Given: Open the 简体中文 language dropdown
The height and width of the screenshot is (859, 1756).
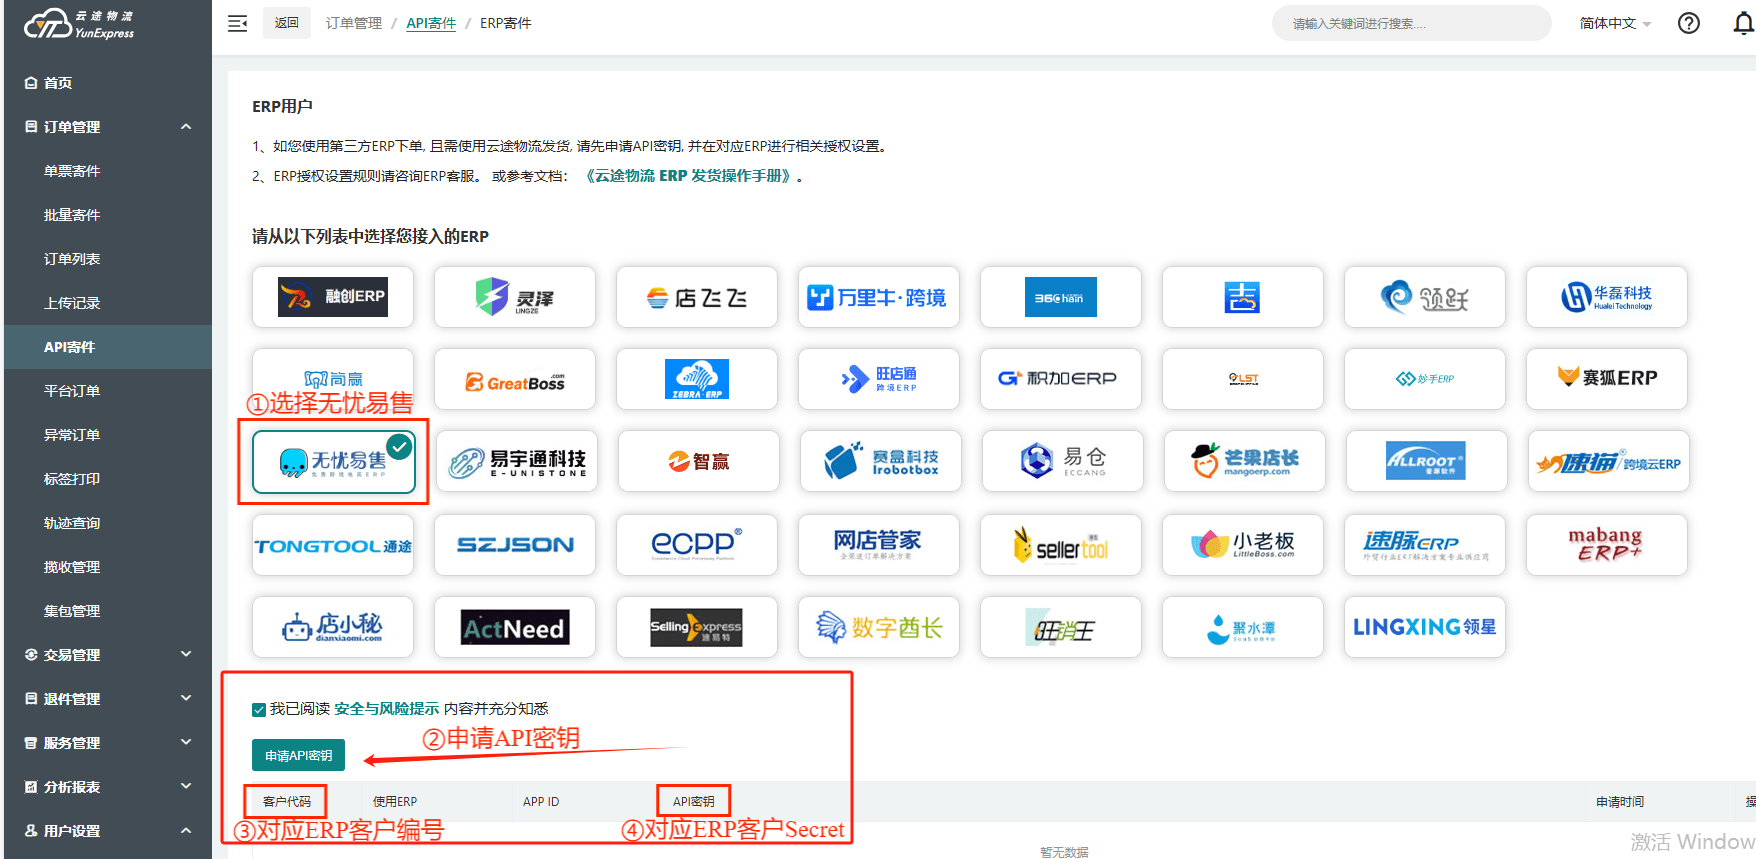Looking at the screenshot, I should tap(1614, 23).
